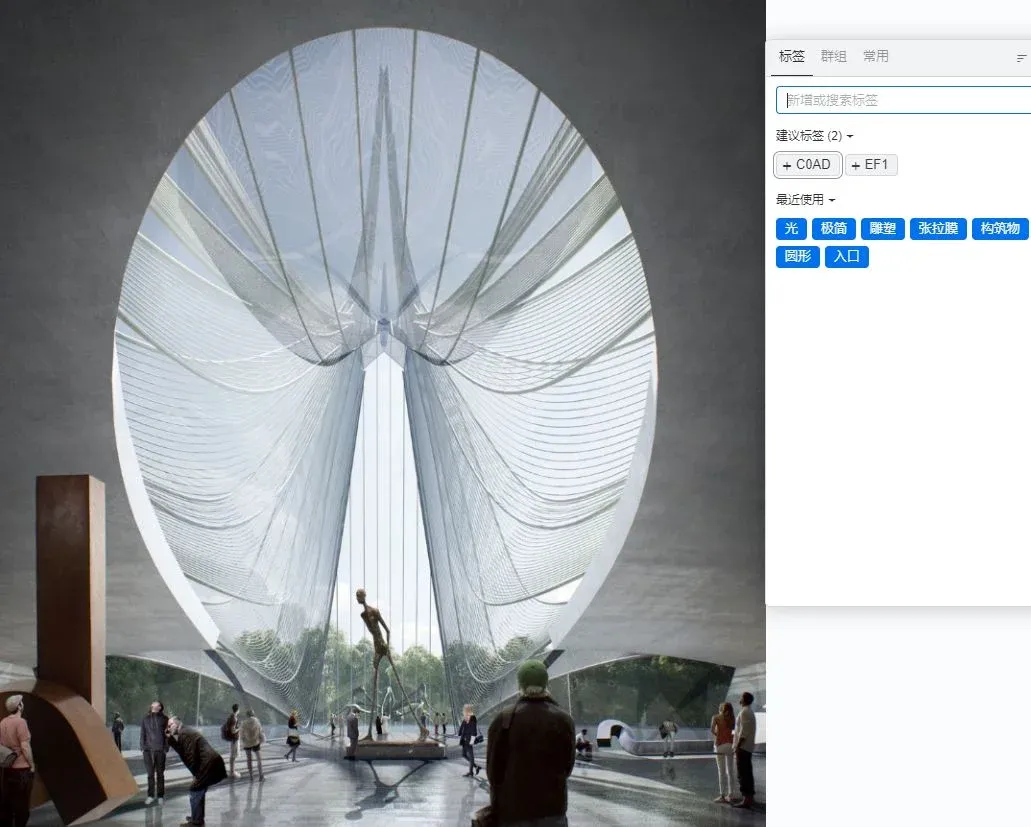Switch to the 标签 tab
The width and height of the screenshot is (1031, 827).
click(791, 57)
